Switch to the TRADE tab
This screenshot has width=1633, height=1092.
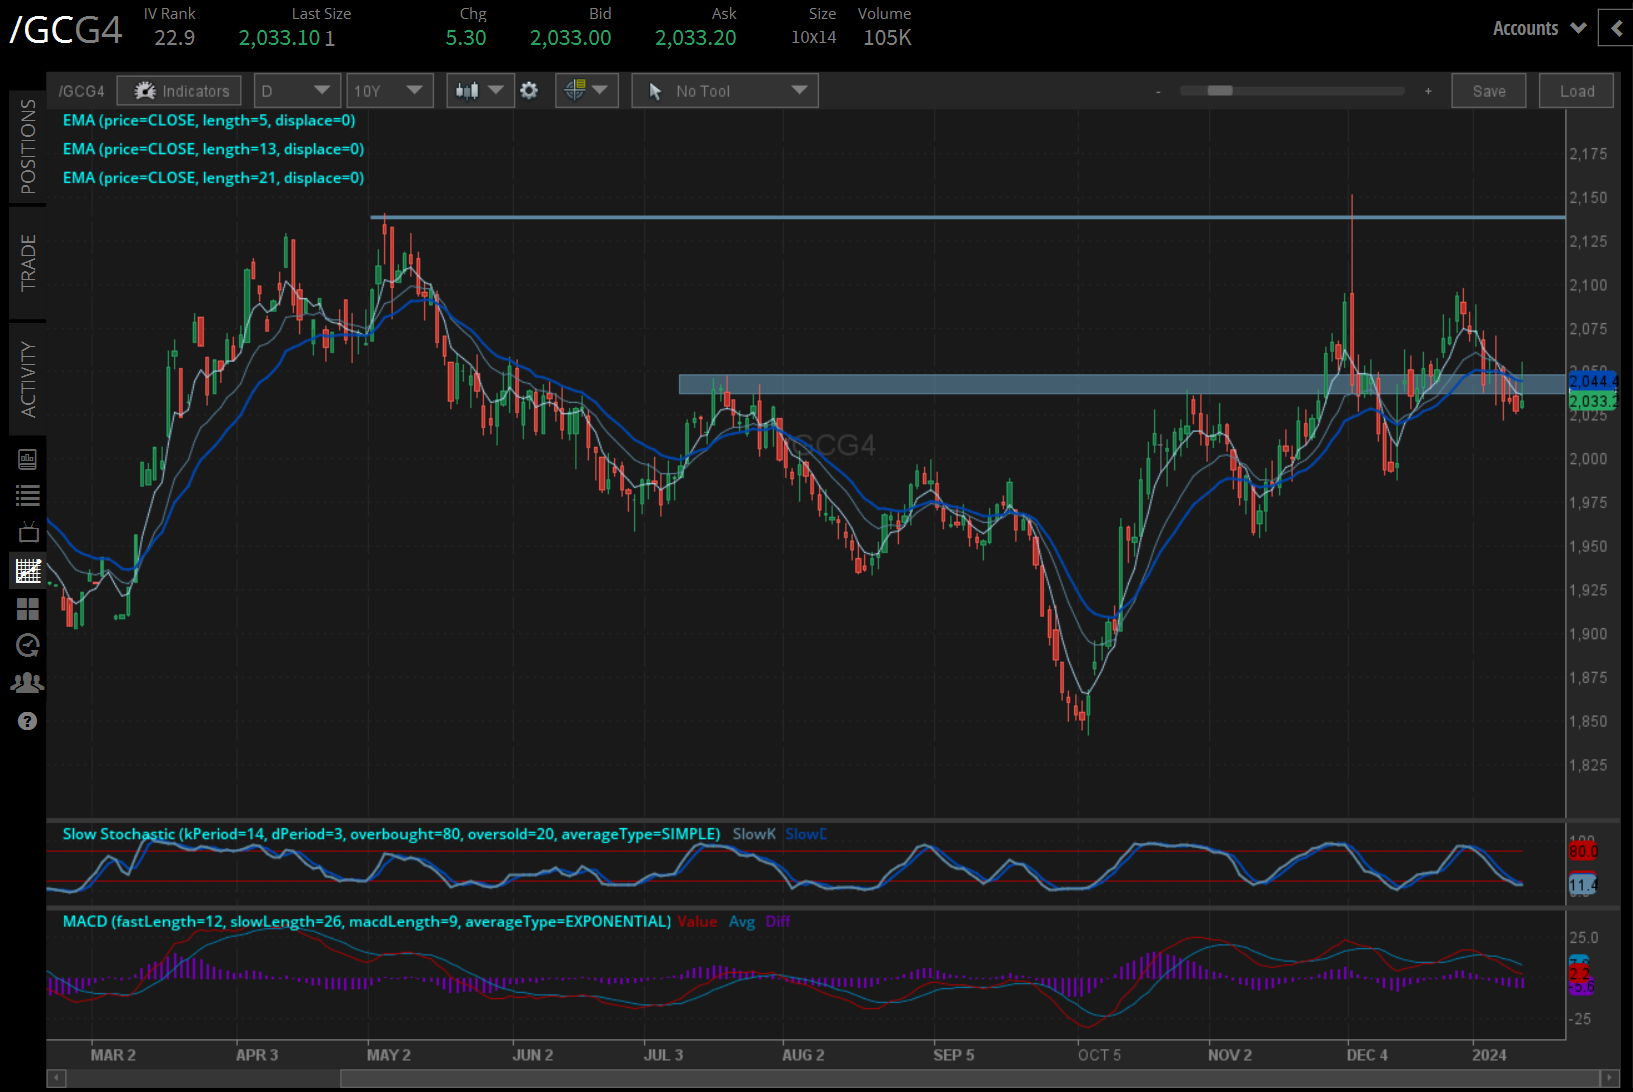(x=28, y=263)
